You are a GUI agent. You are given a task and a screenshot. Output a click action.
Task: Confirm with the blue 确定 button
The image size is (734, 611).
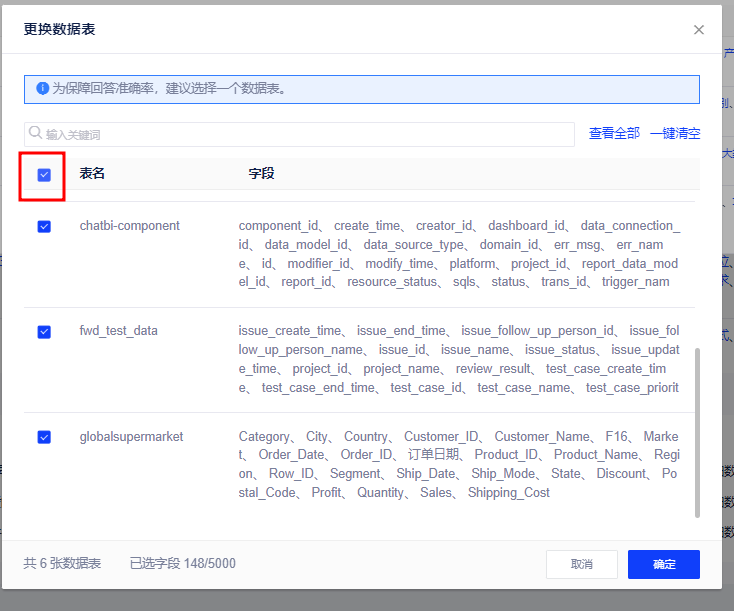pyautogui.click(x=663, y=564)
